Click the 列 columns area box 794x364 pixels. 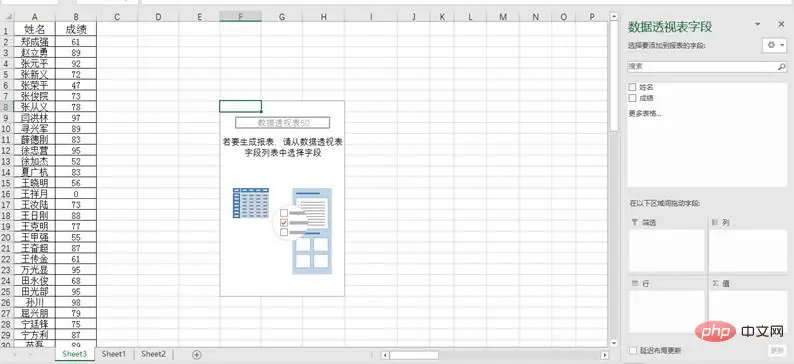(748, 251)
